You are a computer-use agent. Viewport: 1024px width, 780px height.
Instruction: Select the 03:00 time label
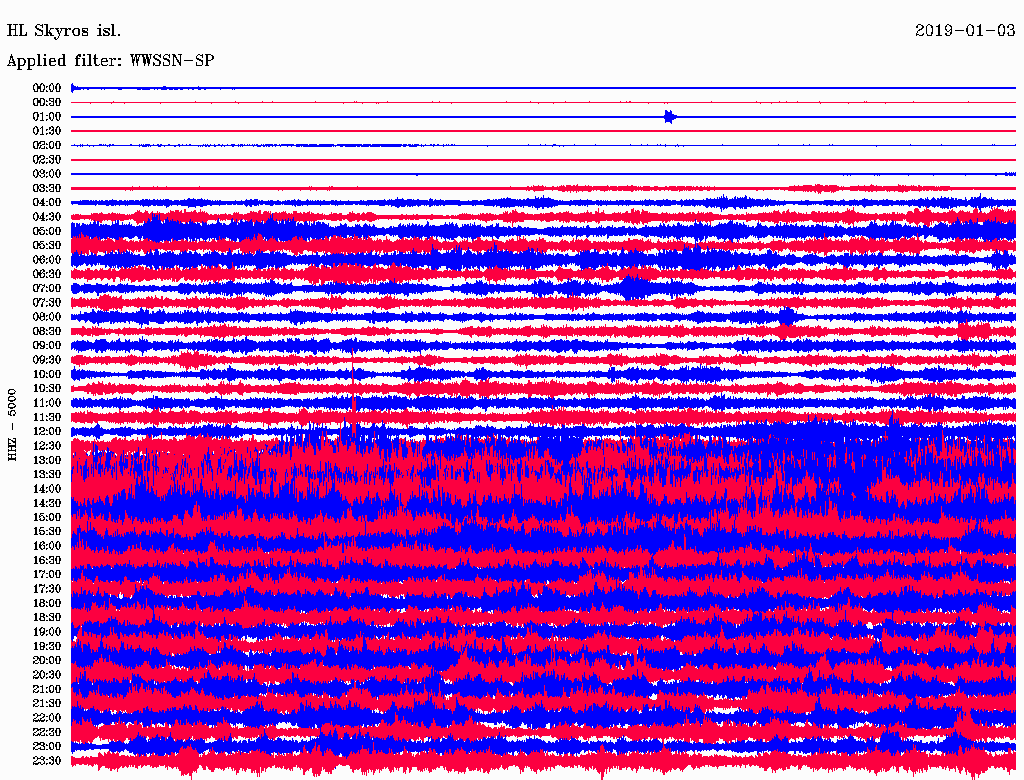[x=47, y=174]
